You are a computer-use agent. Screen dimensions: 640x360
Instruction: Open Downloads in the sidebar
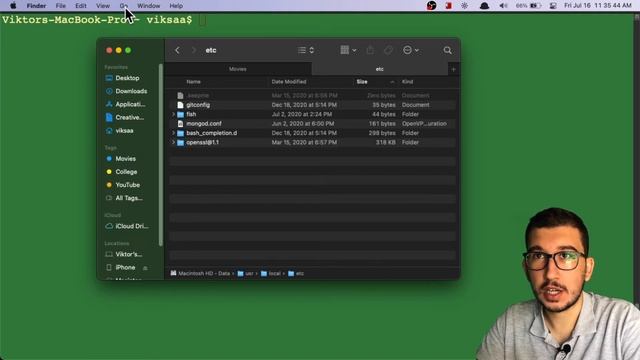tap(131, 91)
